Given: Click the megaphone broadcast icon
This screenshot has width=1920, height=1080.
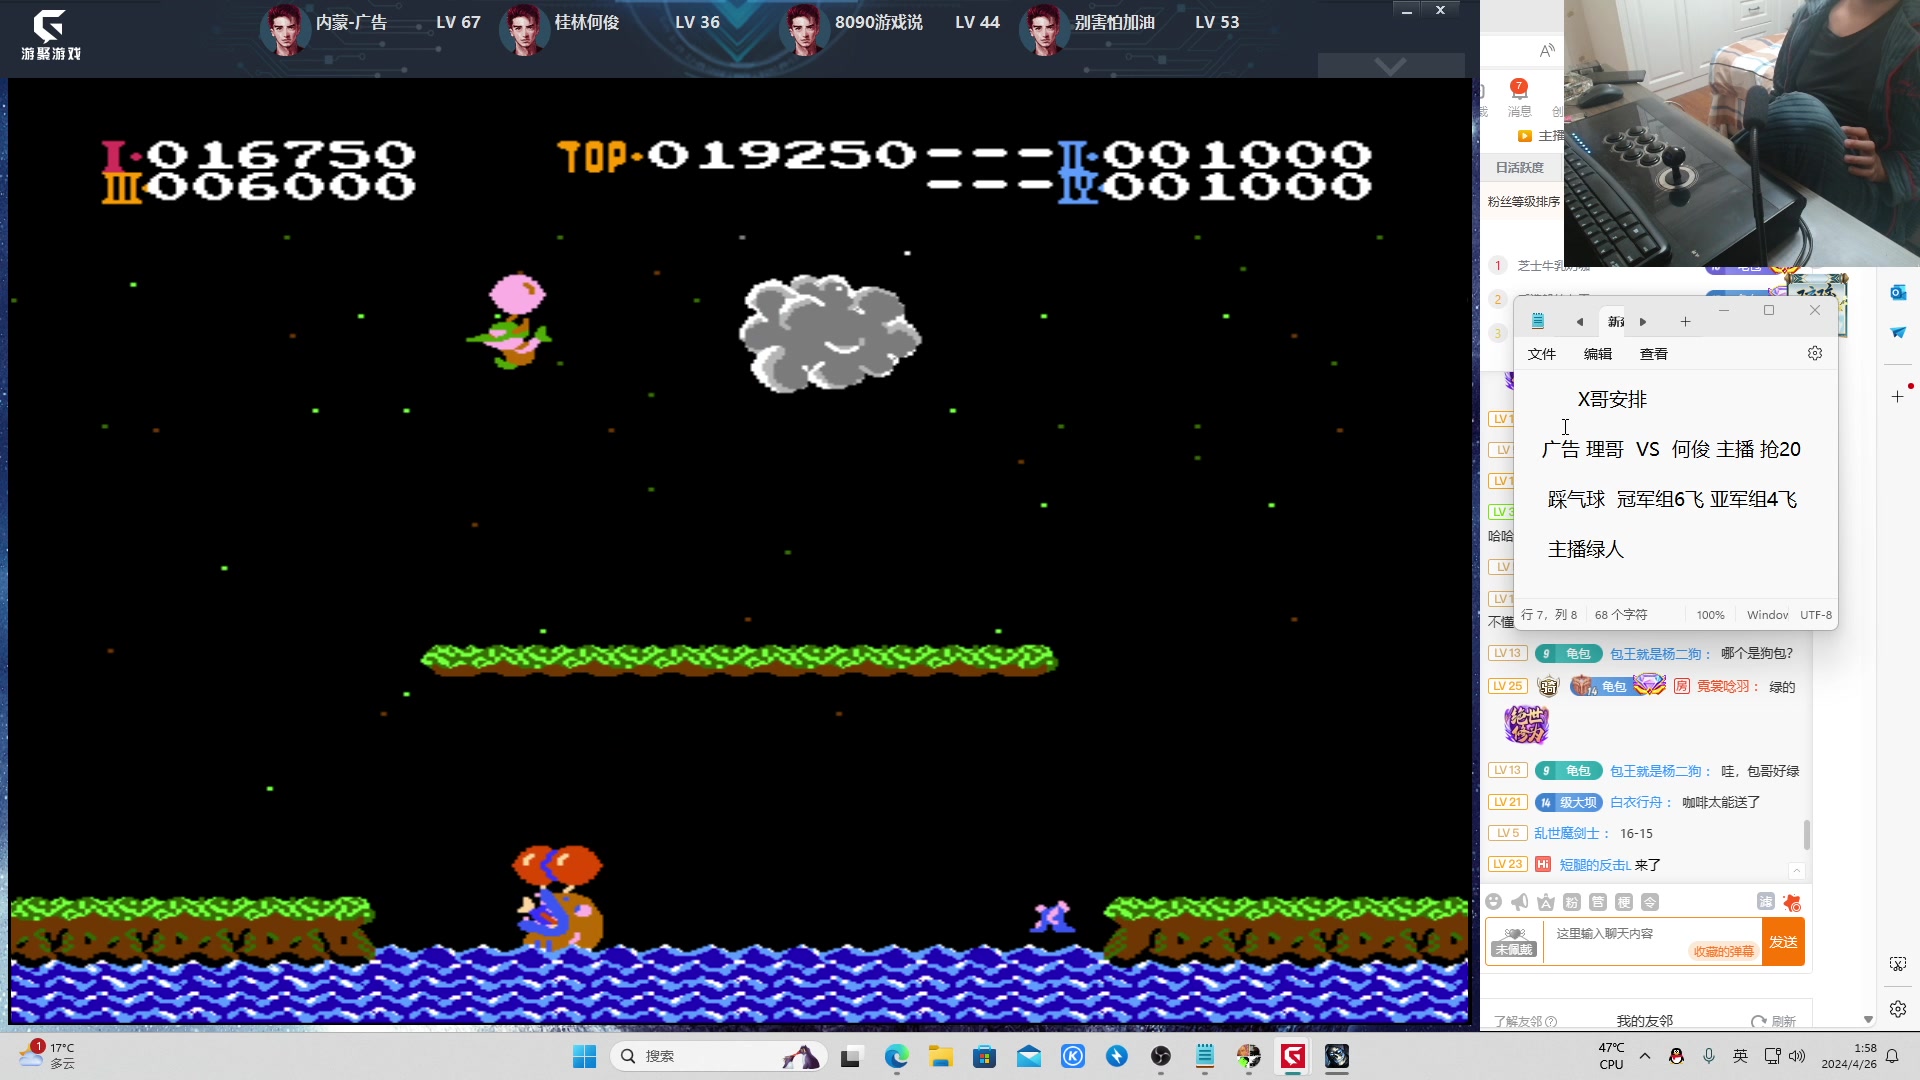Looking at the screenshot, I should tap(1520, 902).
